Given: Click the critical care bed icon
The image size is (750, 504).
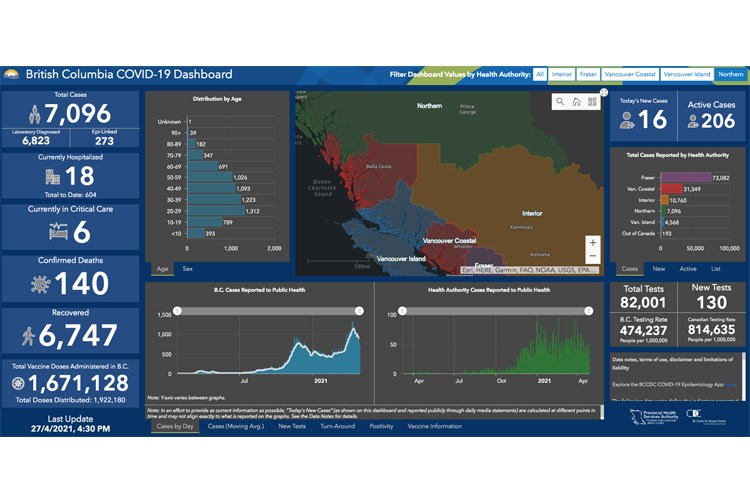Looking at the screenshot, I should (58, 231).
